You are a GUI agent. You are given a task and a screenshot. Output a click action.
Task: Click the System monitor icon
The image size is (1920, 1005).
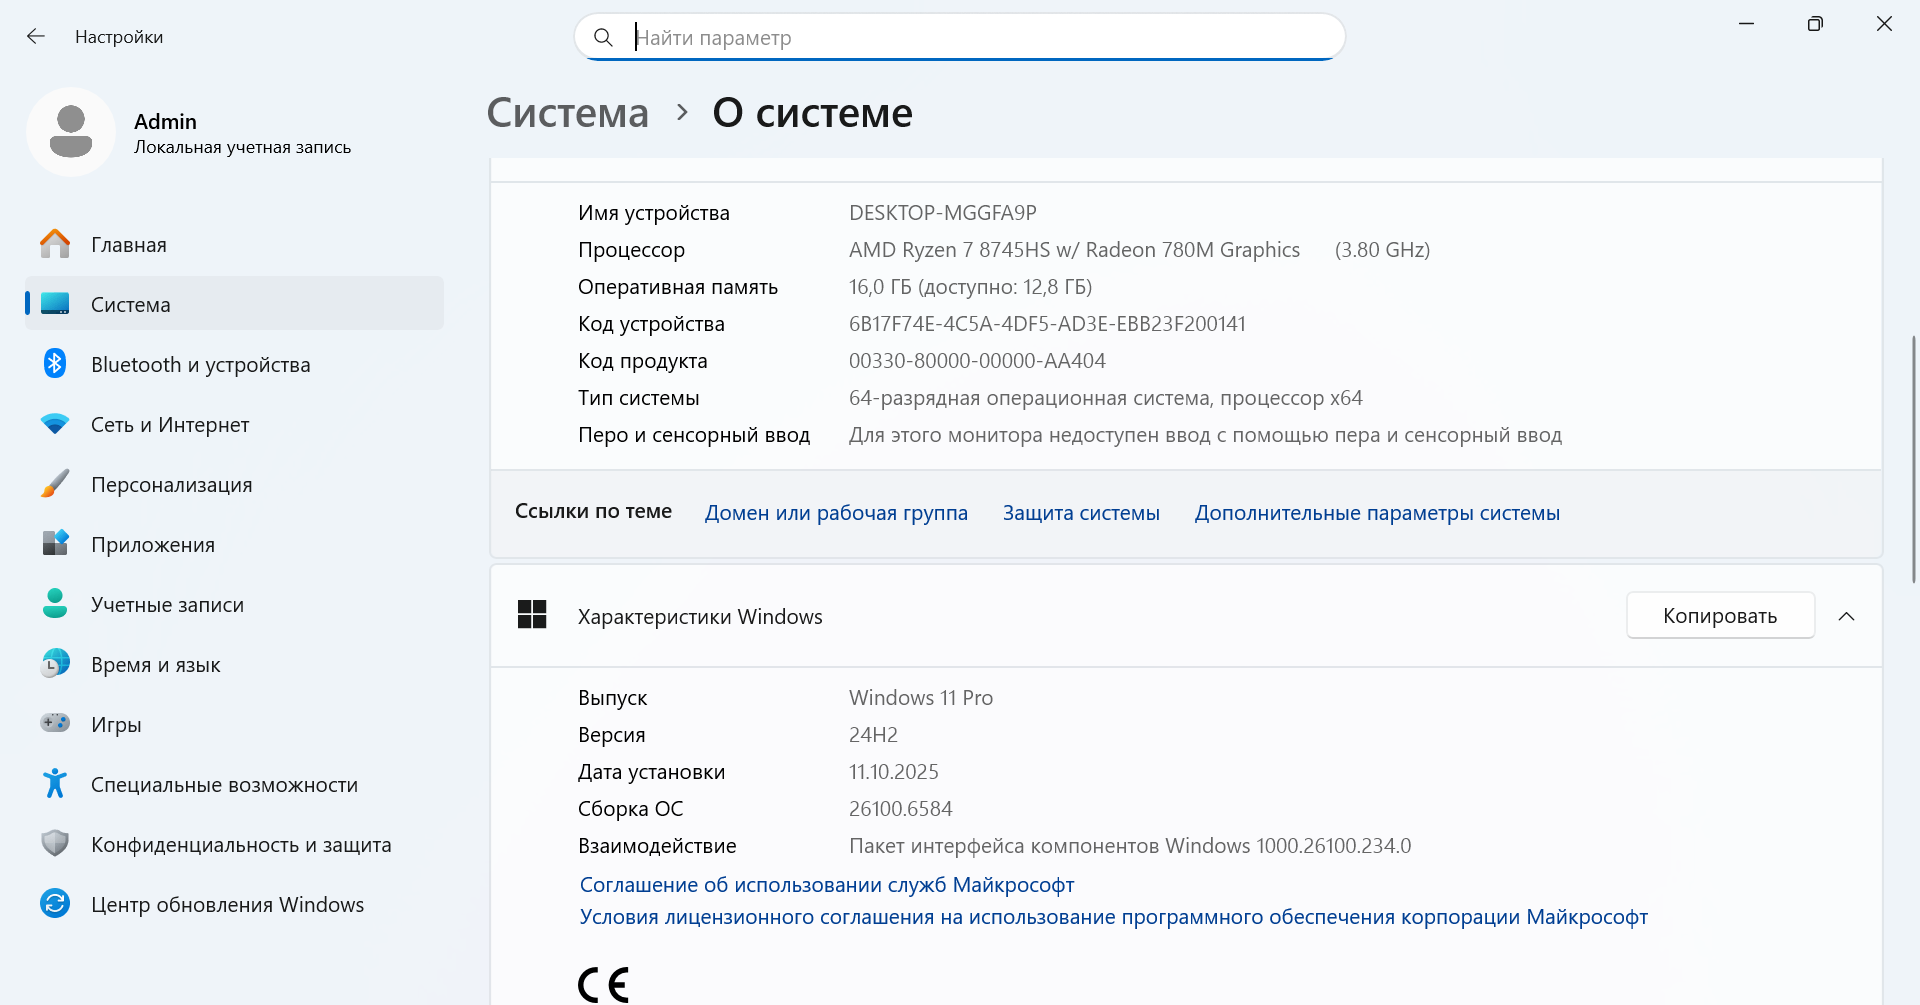pos(55,304)
